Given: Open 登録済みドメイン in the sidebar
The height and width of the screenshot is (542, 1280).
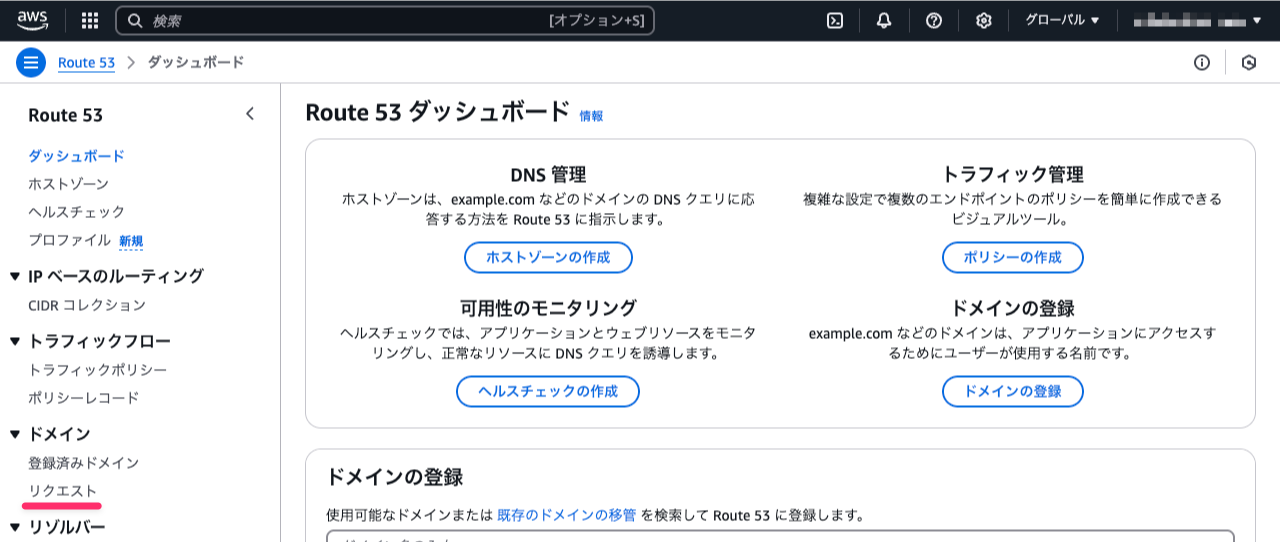Looking at the screenshot, I should click(x=83, y=463).
